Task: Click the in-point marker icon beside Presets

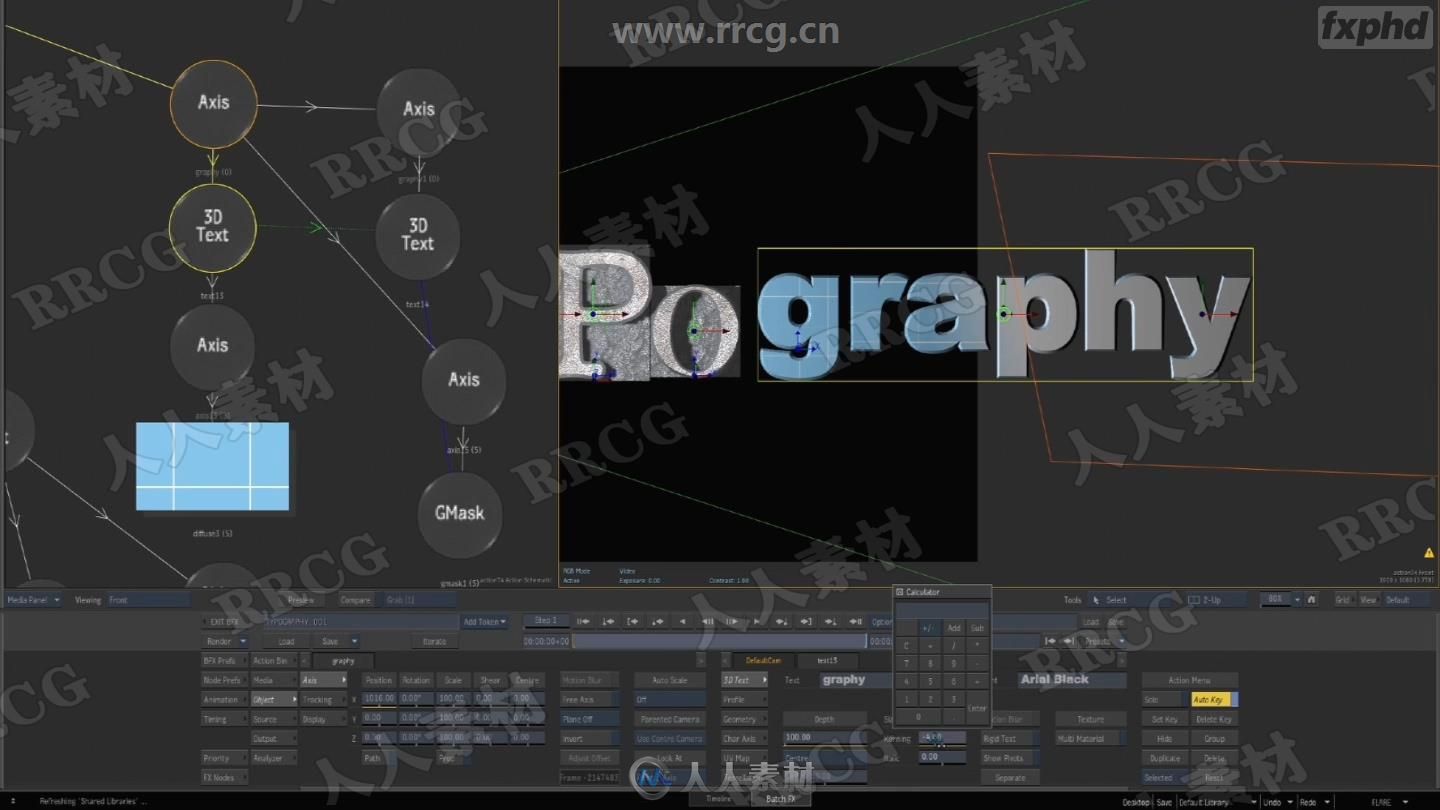Action: (x=1050, y=641)
